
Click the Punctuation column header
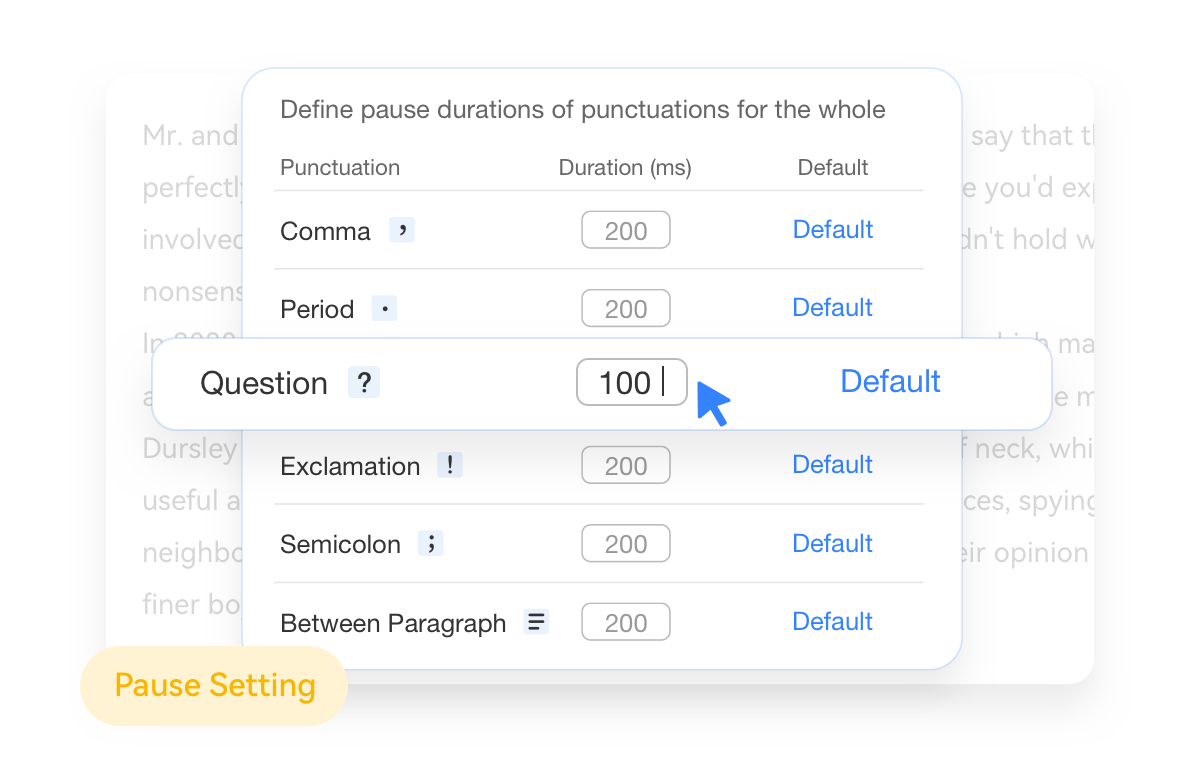pos(340,167)
